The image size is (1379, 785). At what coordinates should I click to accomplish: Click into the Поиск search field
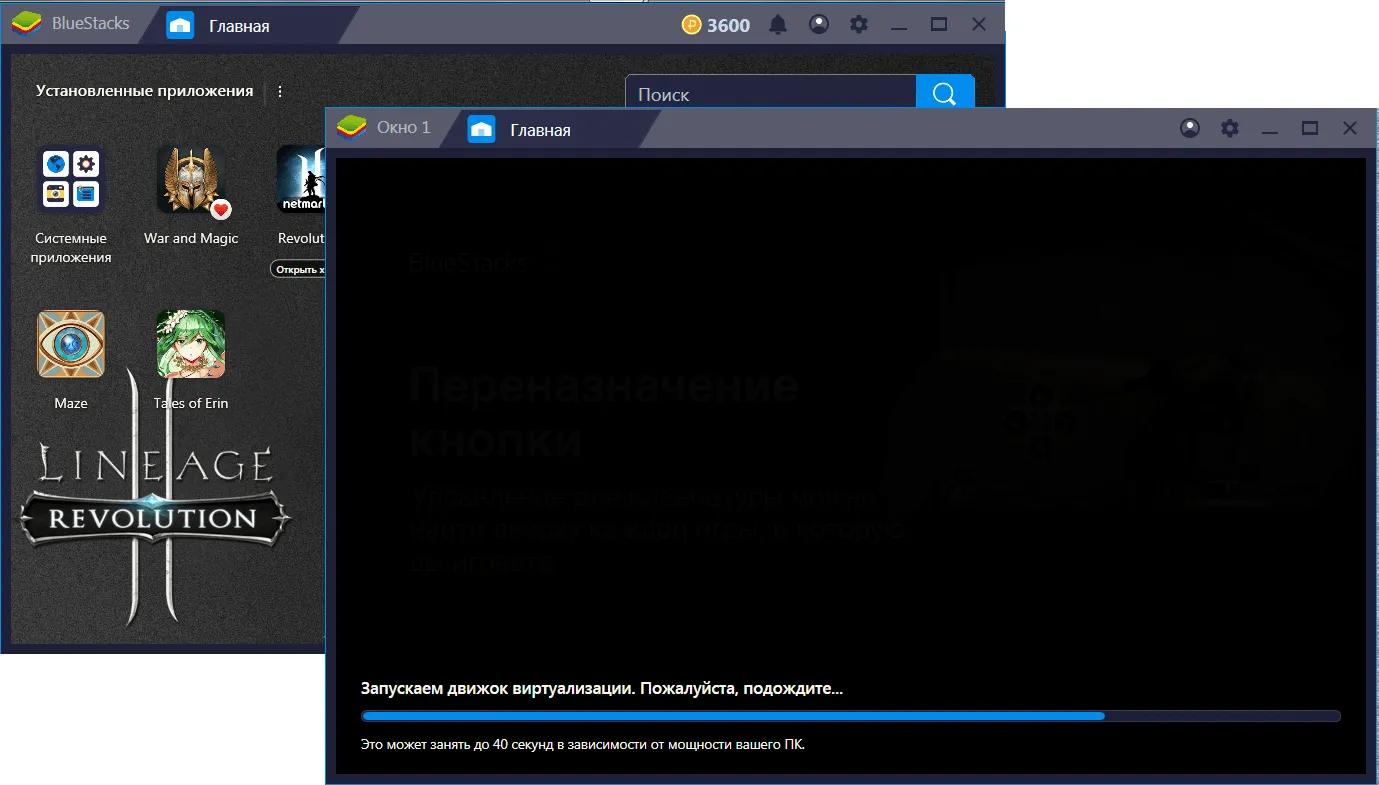[770, 95]
